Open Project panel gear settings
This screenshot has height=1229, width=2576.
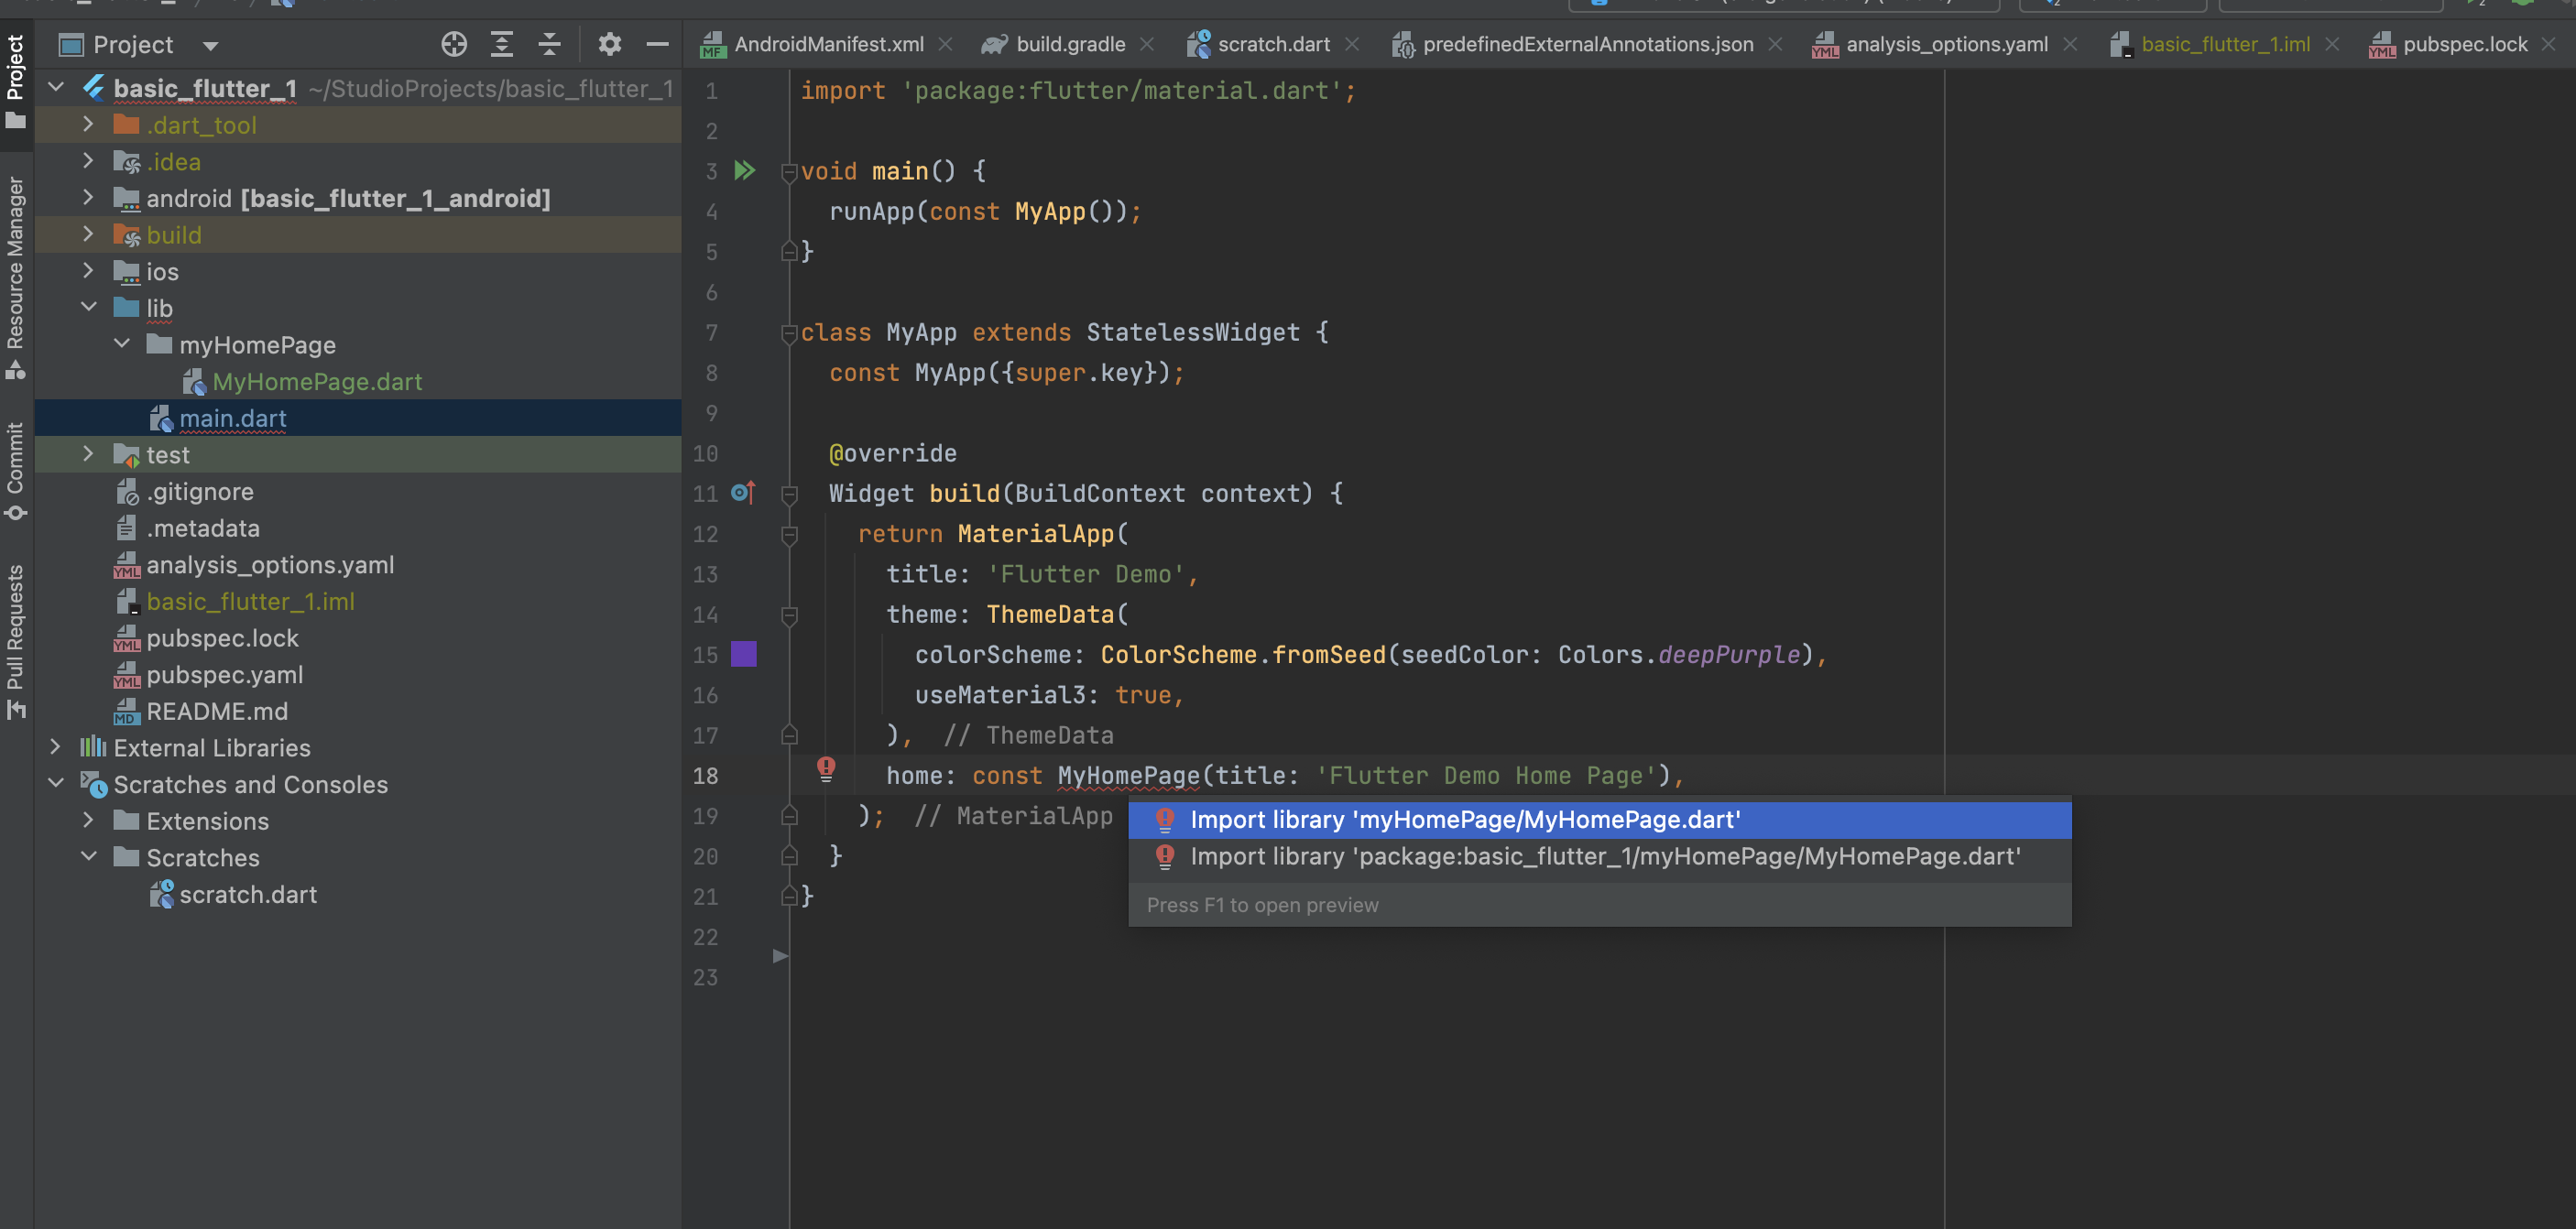[609, 44]
